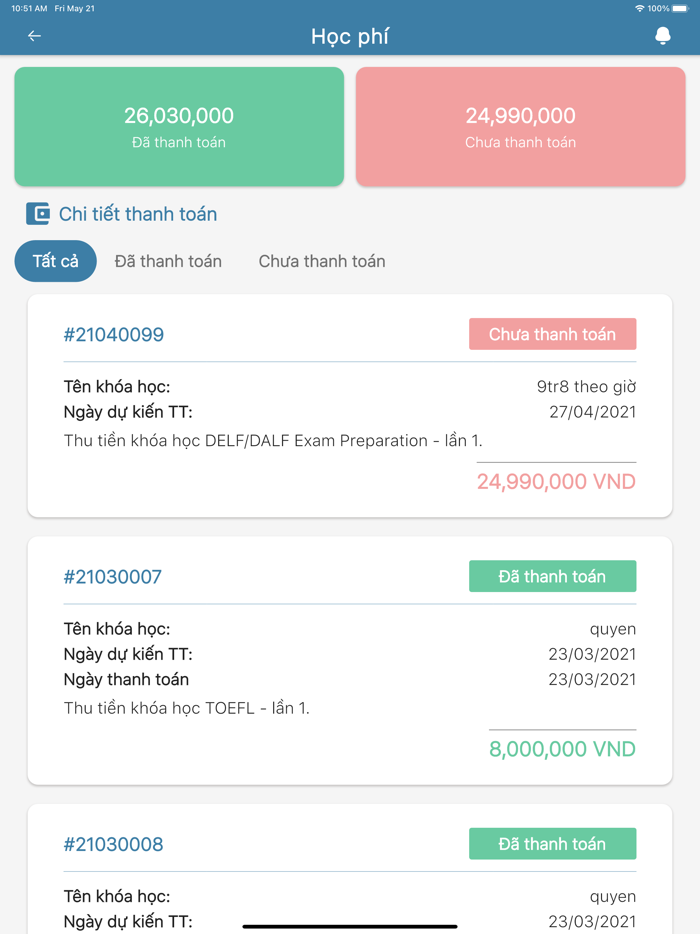This screenshot has height=934, width=700.
Task: Select the Tất cả filter tab
Action: point(56,261)
